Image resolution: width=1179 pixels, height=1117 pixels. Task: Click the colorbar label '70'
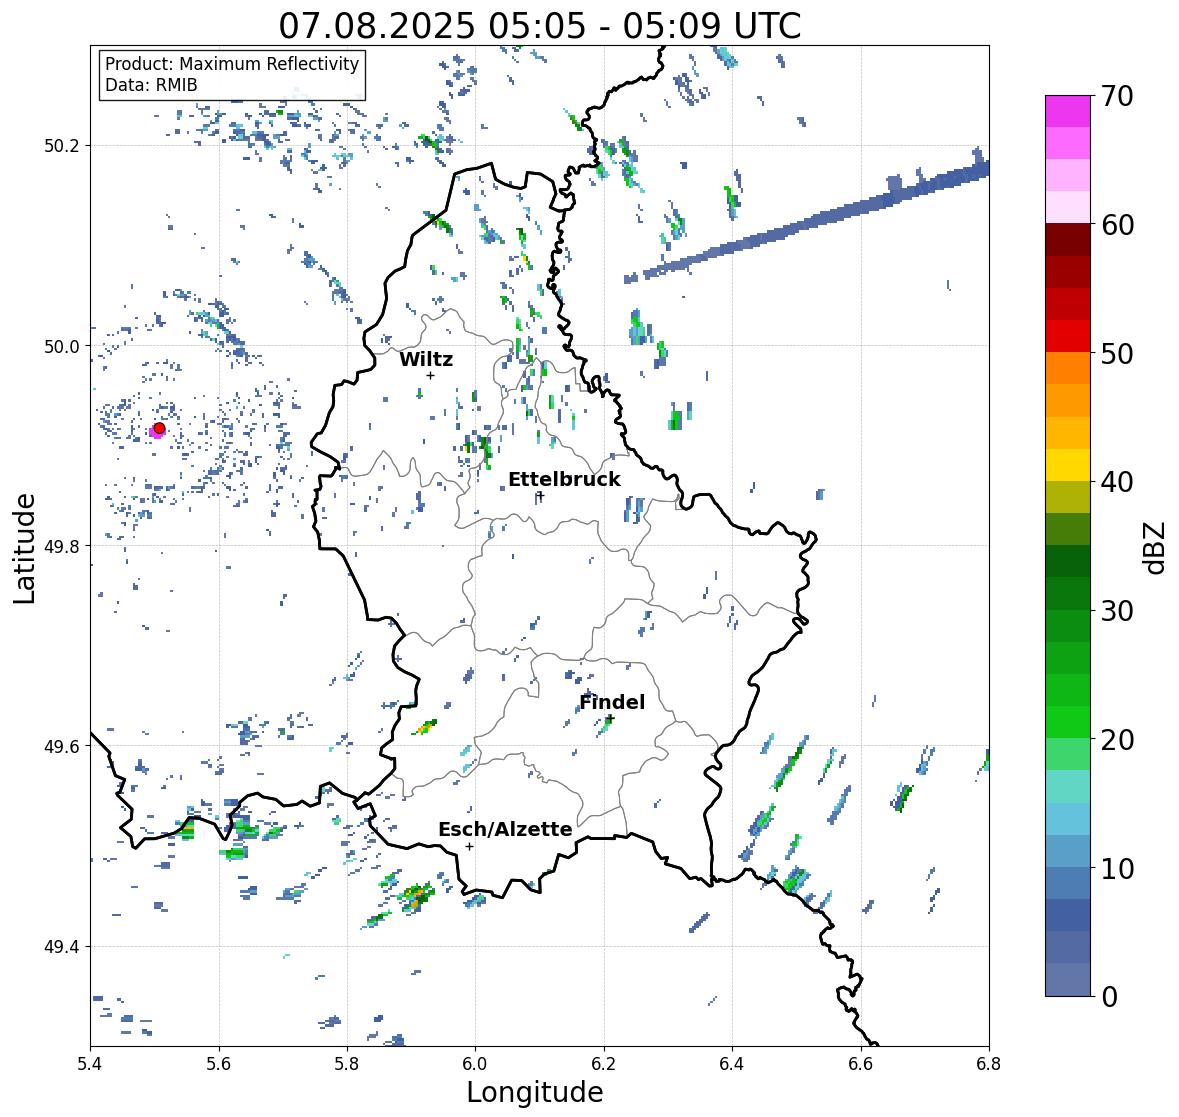point(1117,96)
